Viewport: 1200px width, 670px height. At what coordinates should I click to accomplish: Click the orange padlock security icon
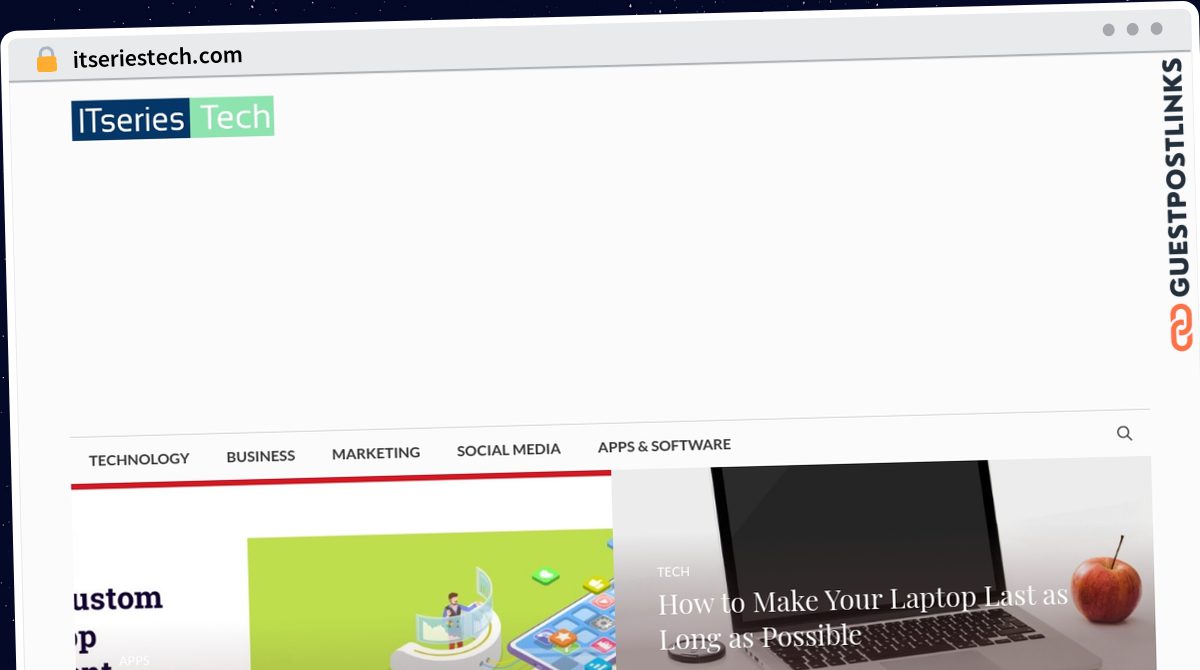click(47, 60)
